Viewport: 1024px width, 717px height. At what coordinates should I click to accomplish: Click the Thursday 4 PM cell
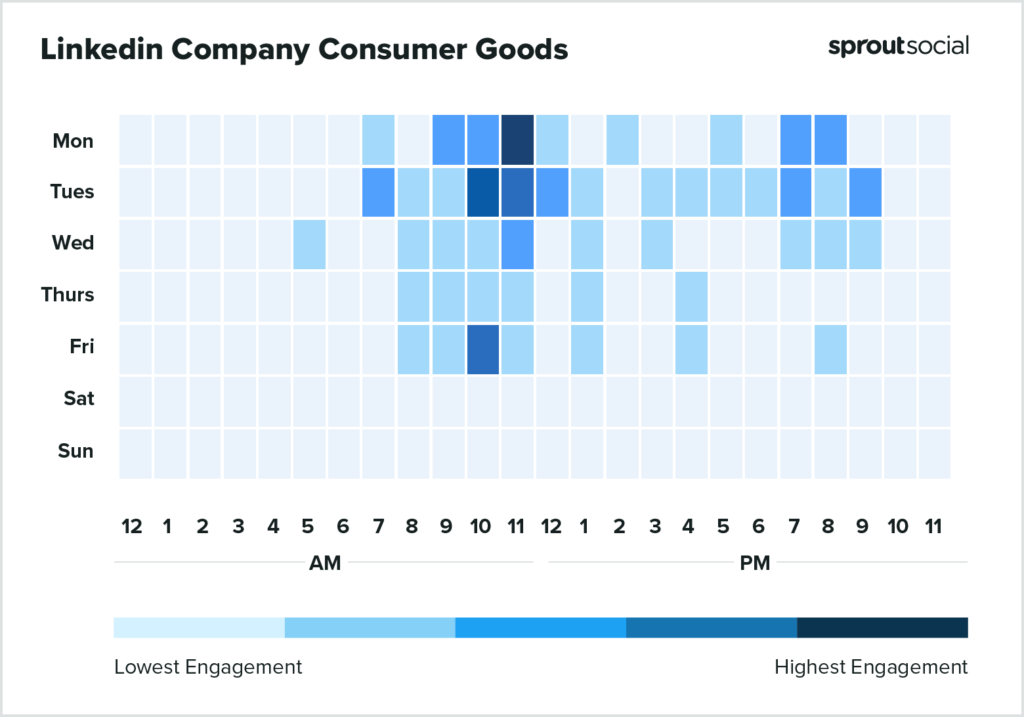pos(691,295)
